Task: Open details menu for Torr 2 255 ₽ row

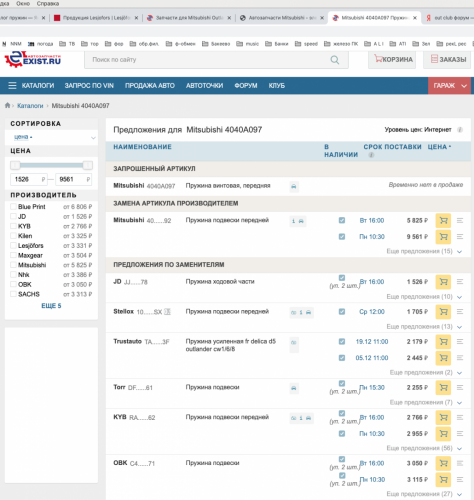Action: click(460, 388)
